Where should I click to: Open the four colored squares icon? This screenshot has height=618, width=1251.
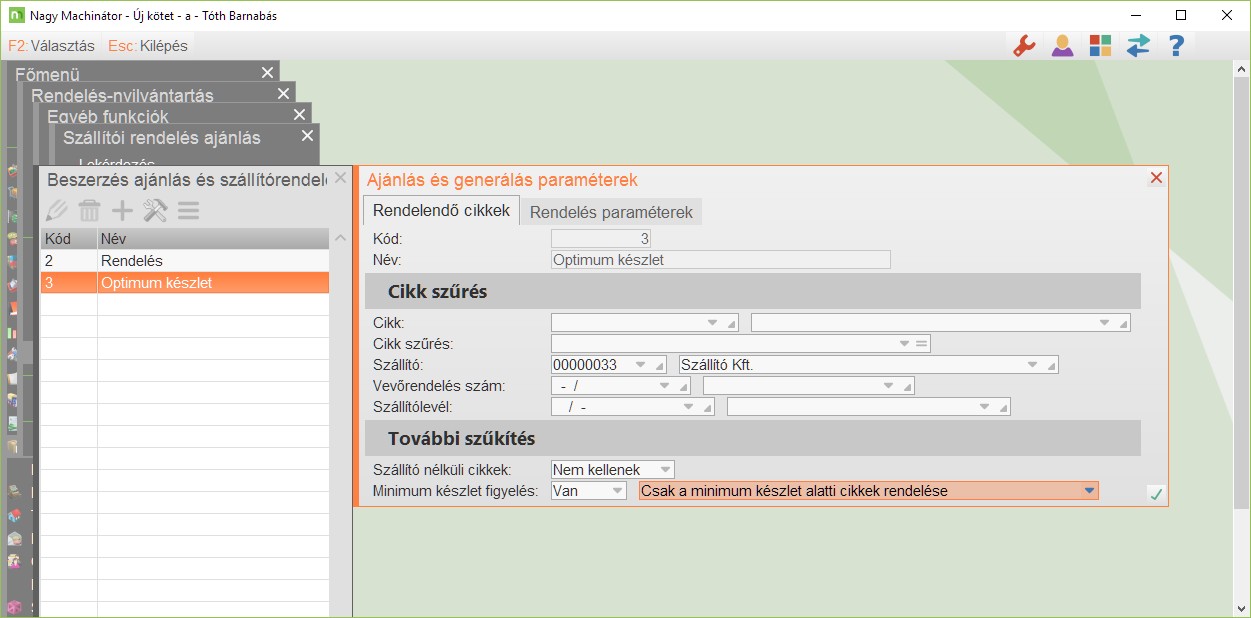tap(1100, 46)
